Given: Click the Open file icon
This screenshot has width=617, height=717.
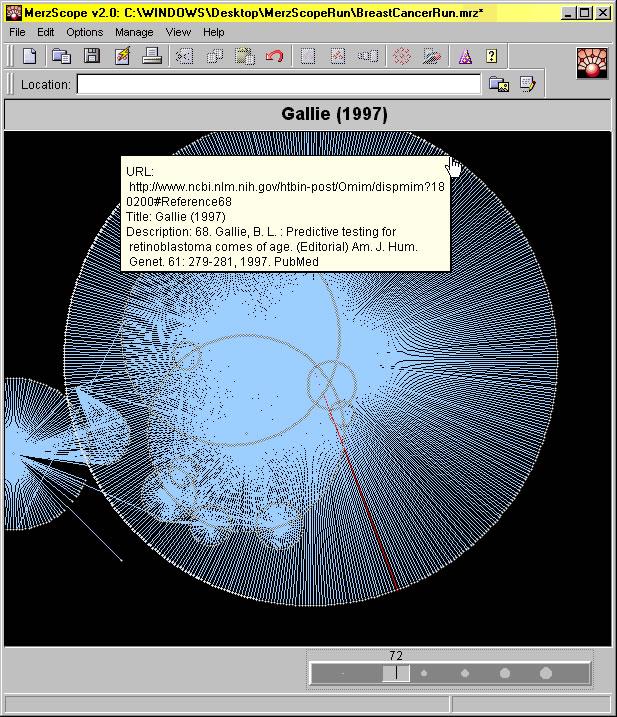Looking at the screenshot, I should pyautogui.click(x=61, y=56).
